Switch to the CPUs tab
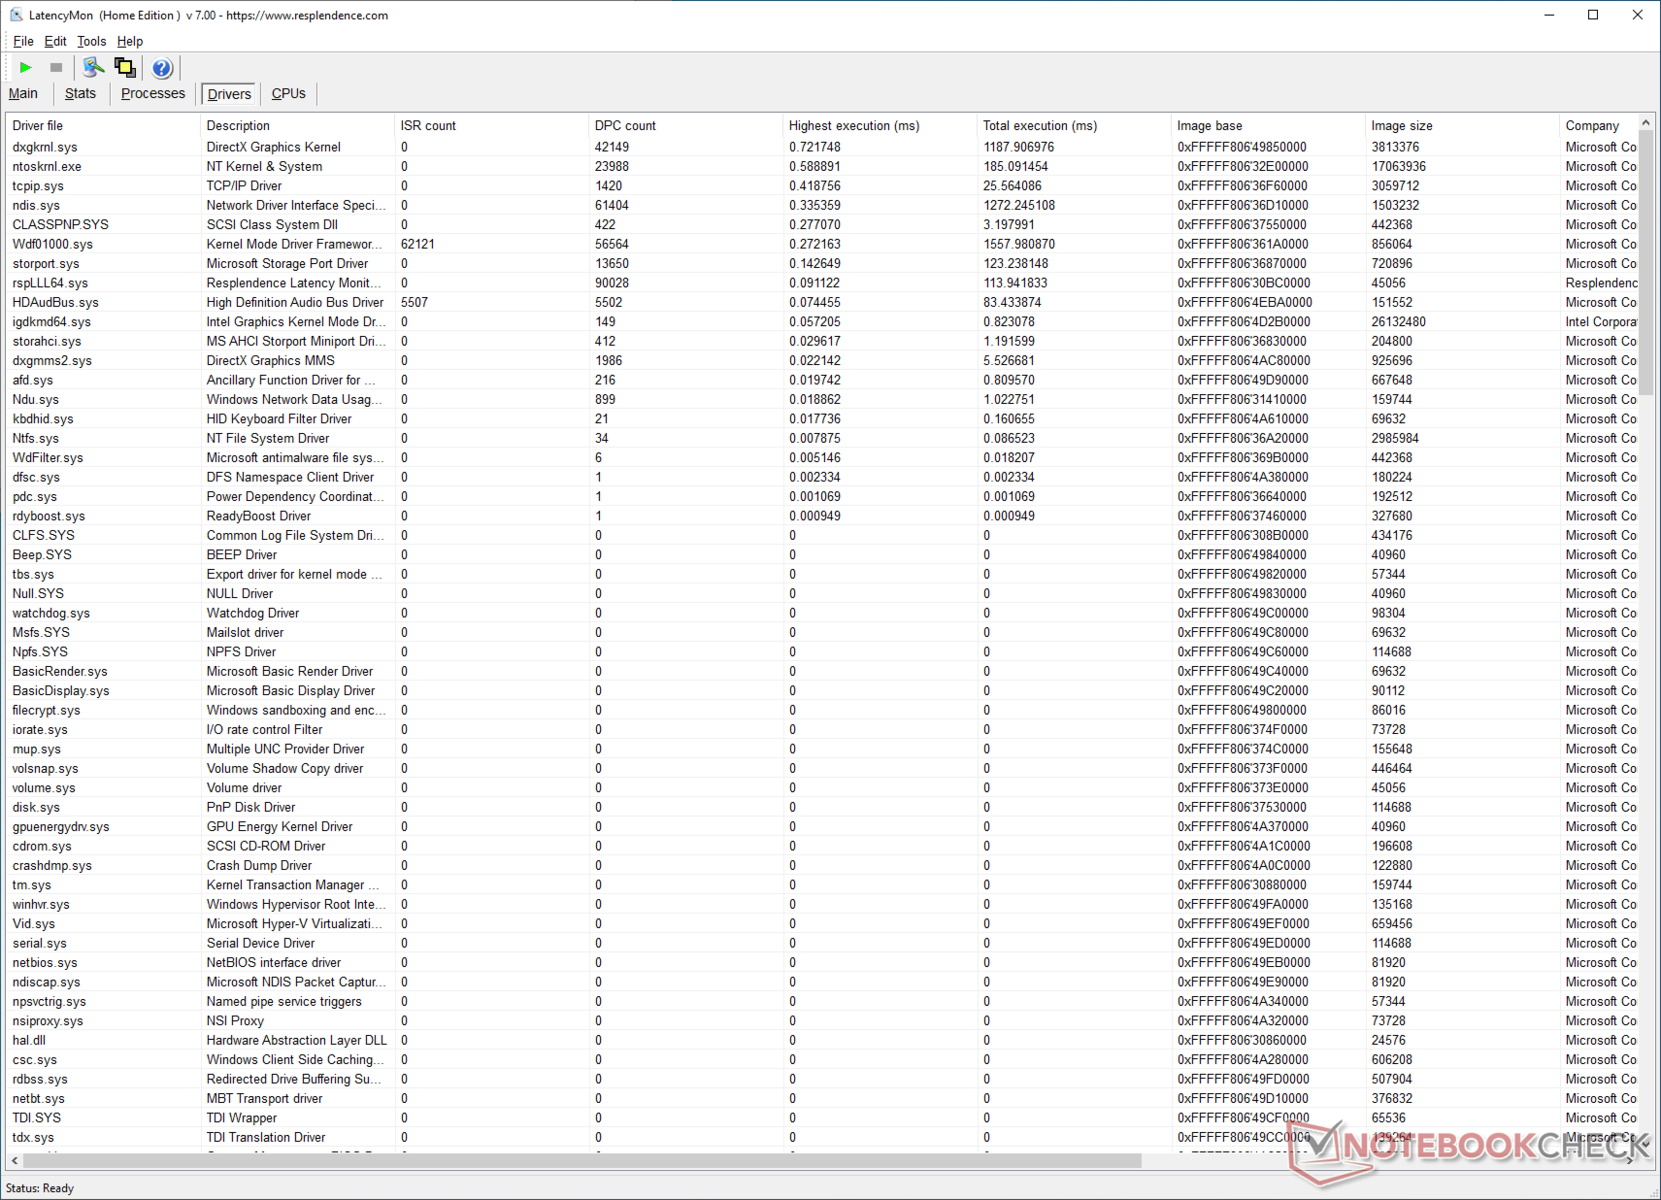 pyautogui.click(x=289, y=94)
